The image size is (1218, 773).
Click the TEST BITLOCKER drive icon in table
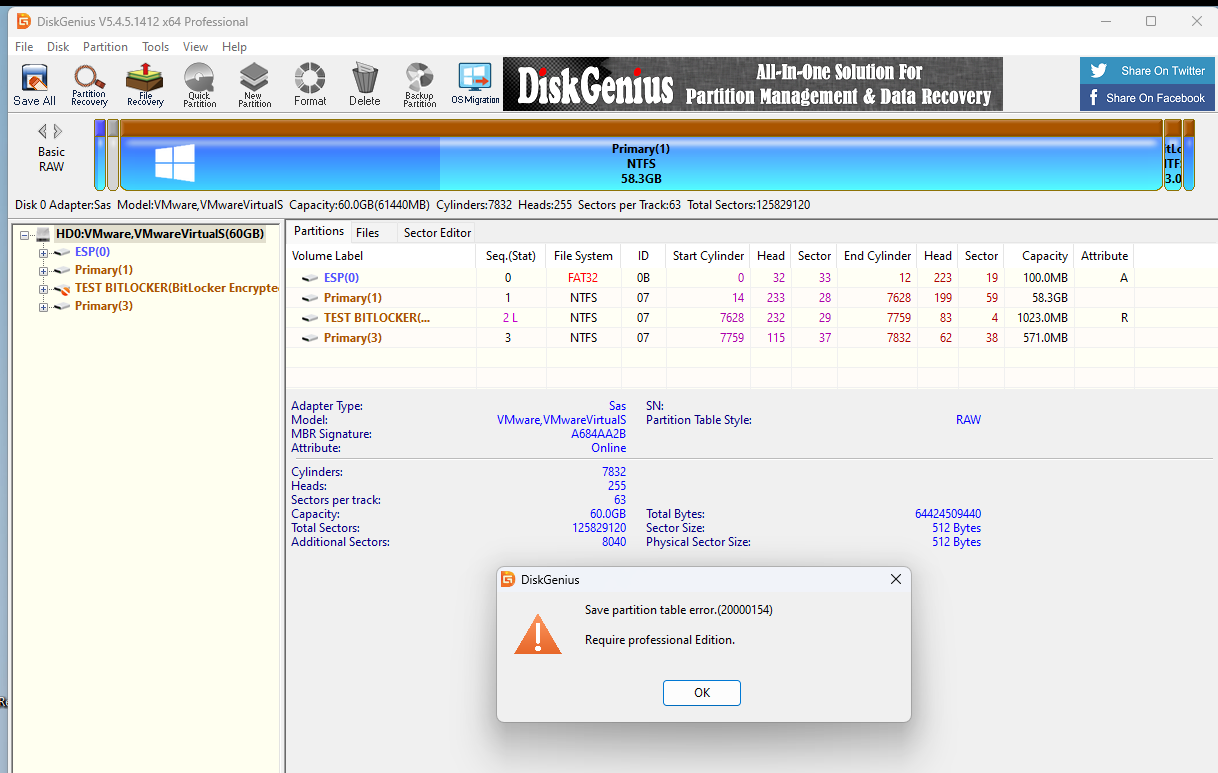(x=310, y=318)
